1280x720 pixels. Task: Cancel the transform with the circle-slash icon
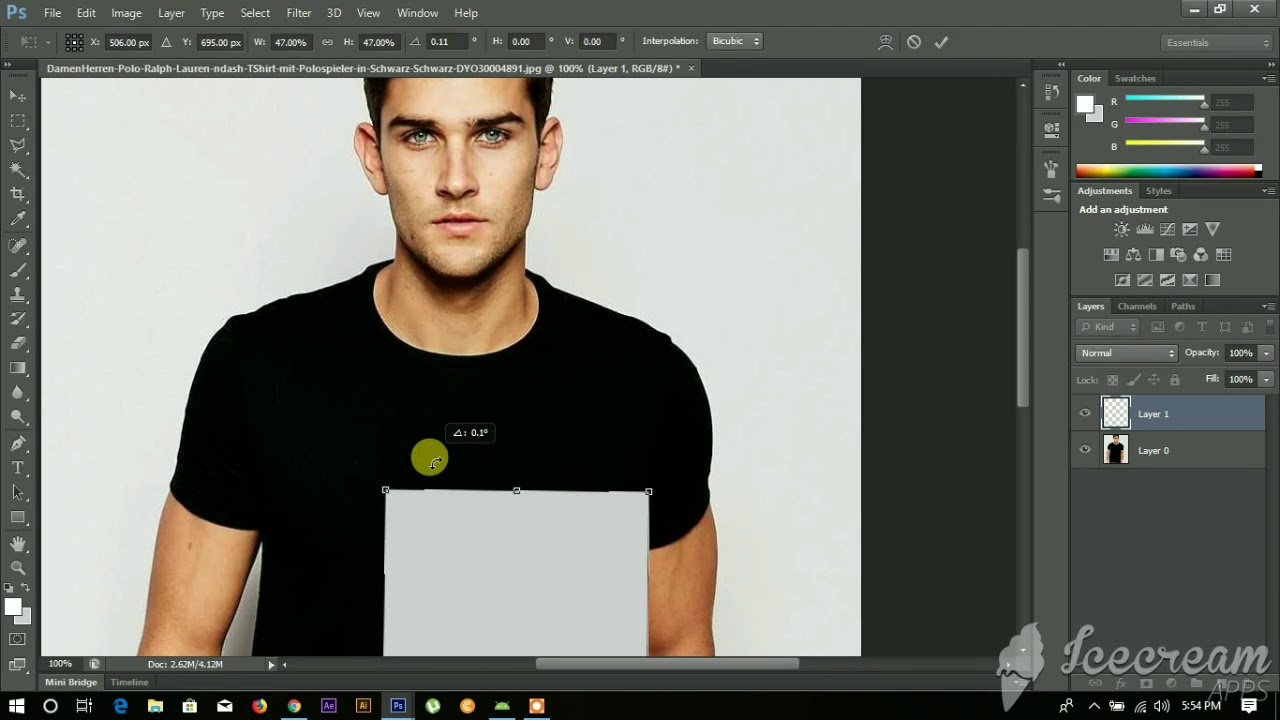point(914,42)
